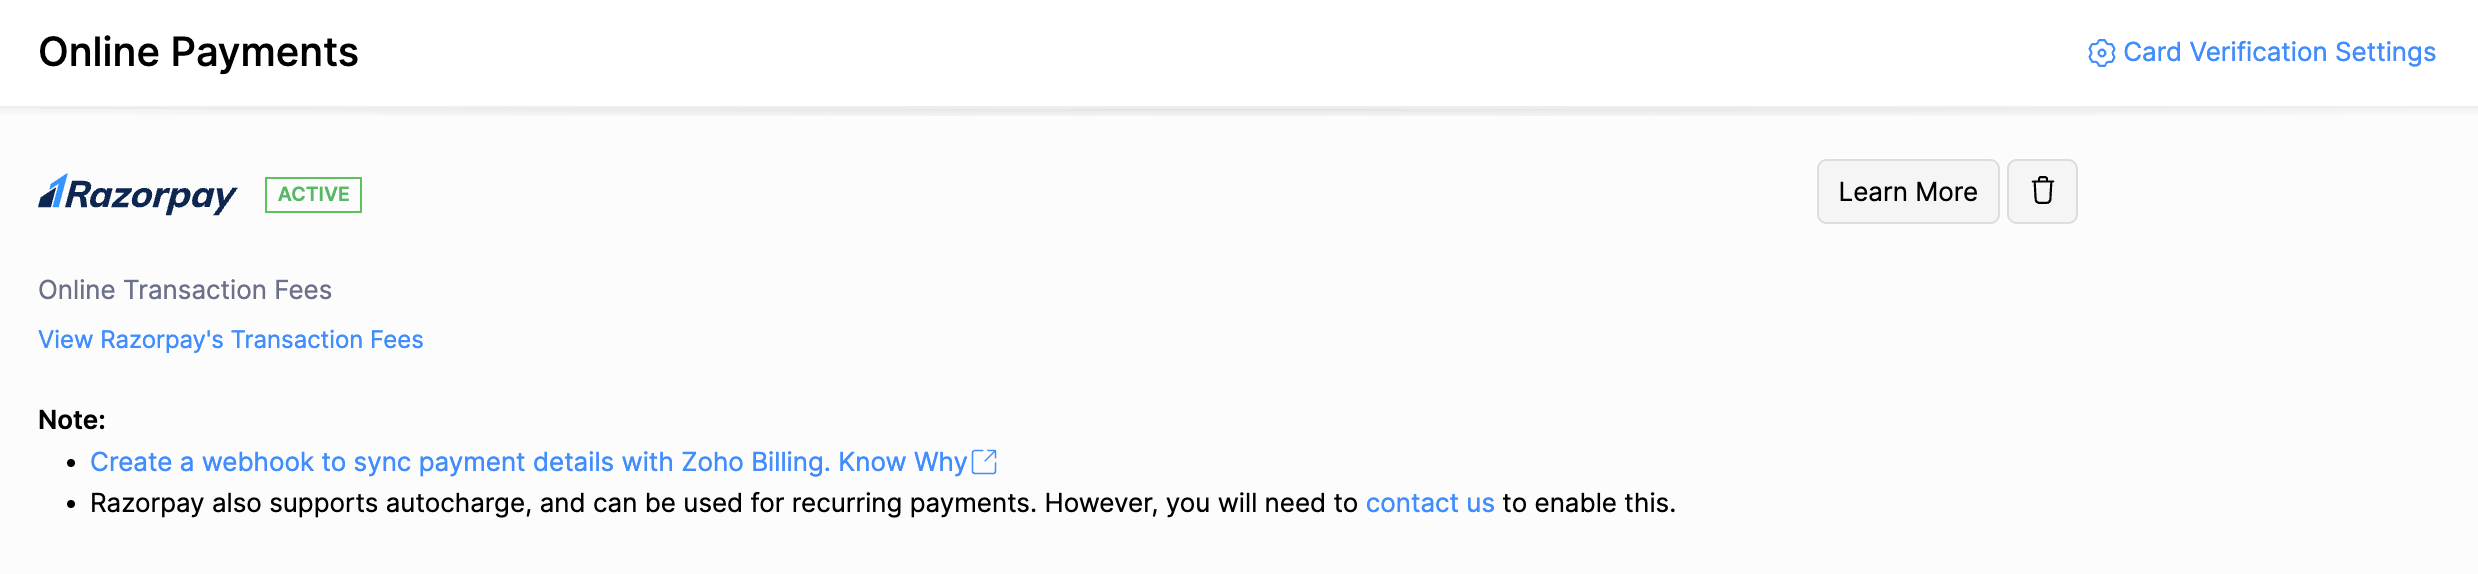Follow the contact us link
The width and height of the screenshot is (2478, 574).
pyautogui.click(x=1430, y=503)
